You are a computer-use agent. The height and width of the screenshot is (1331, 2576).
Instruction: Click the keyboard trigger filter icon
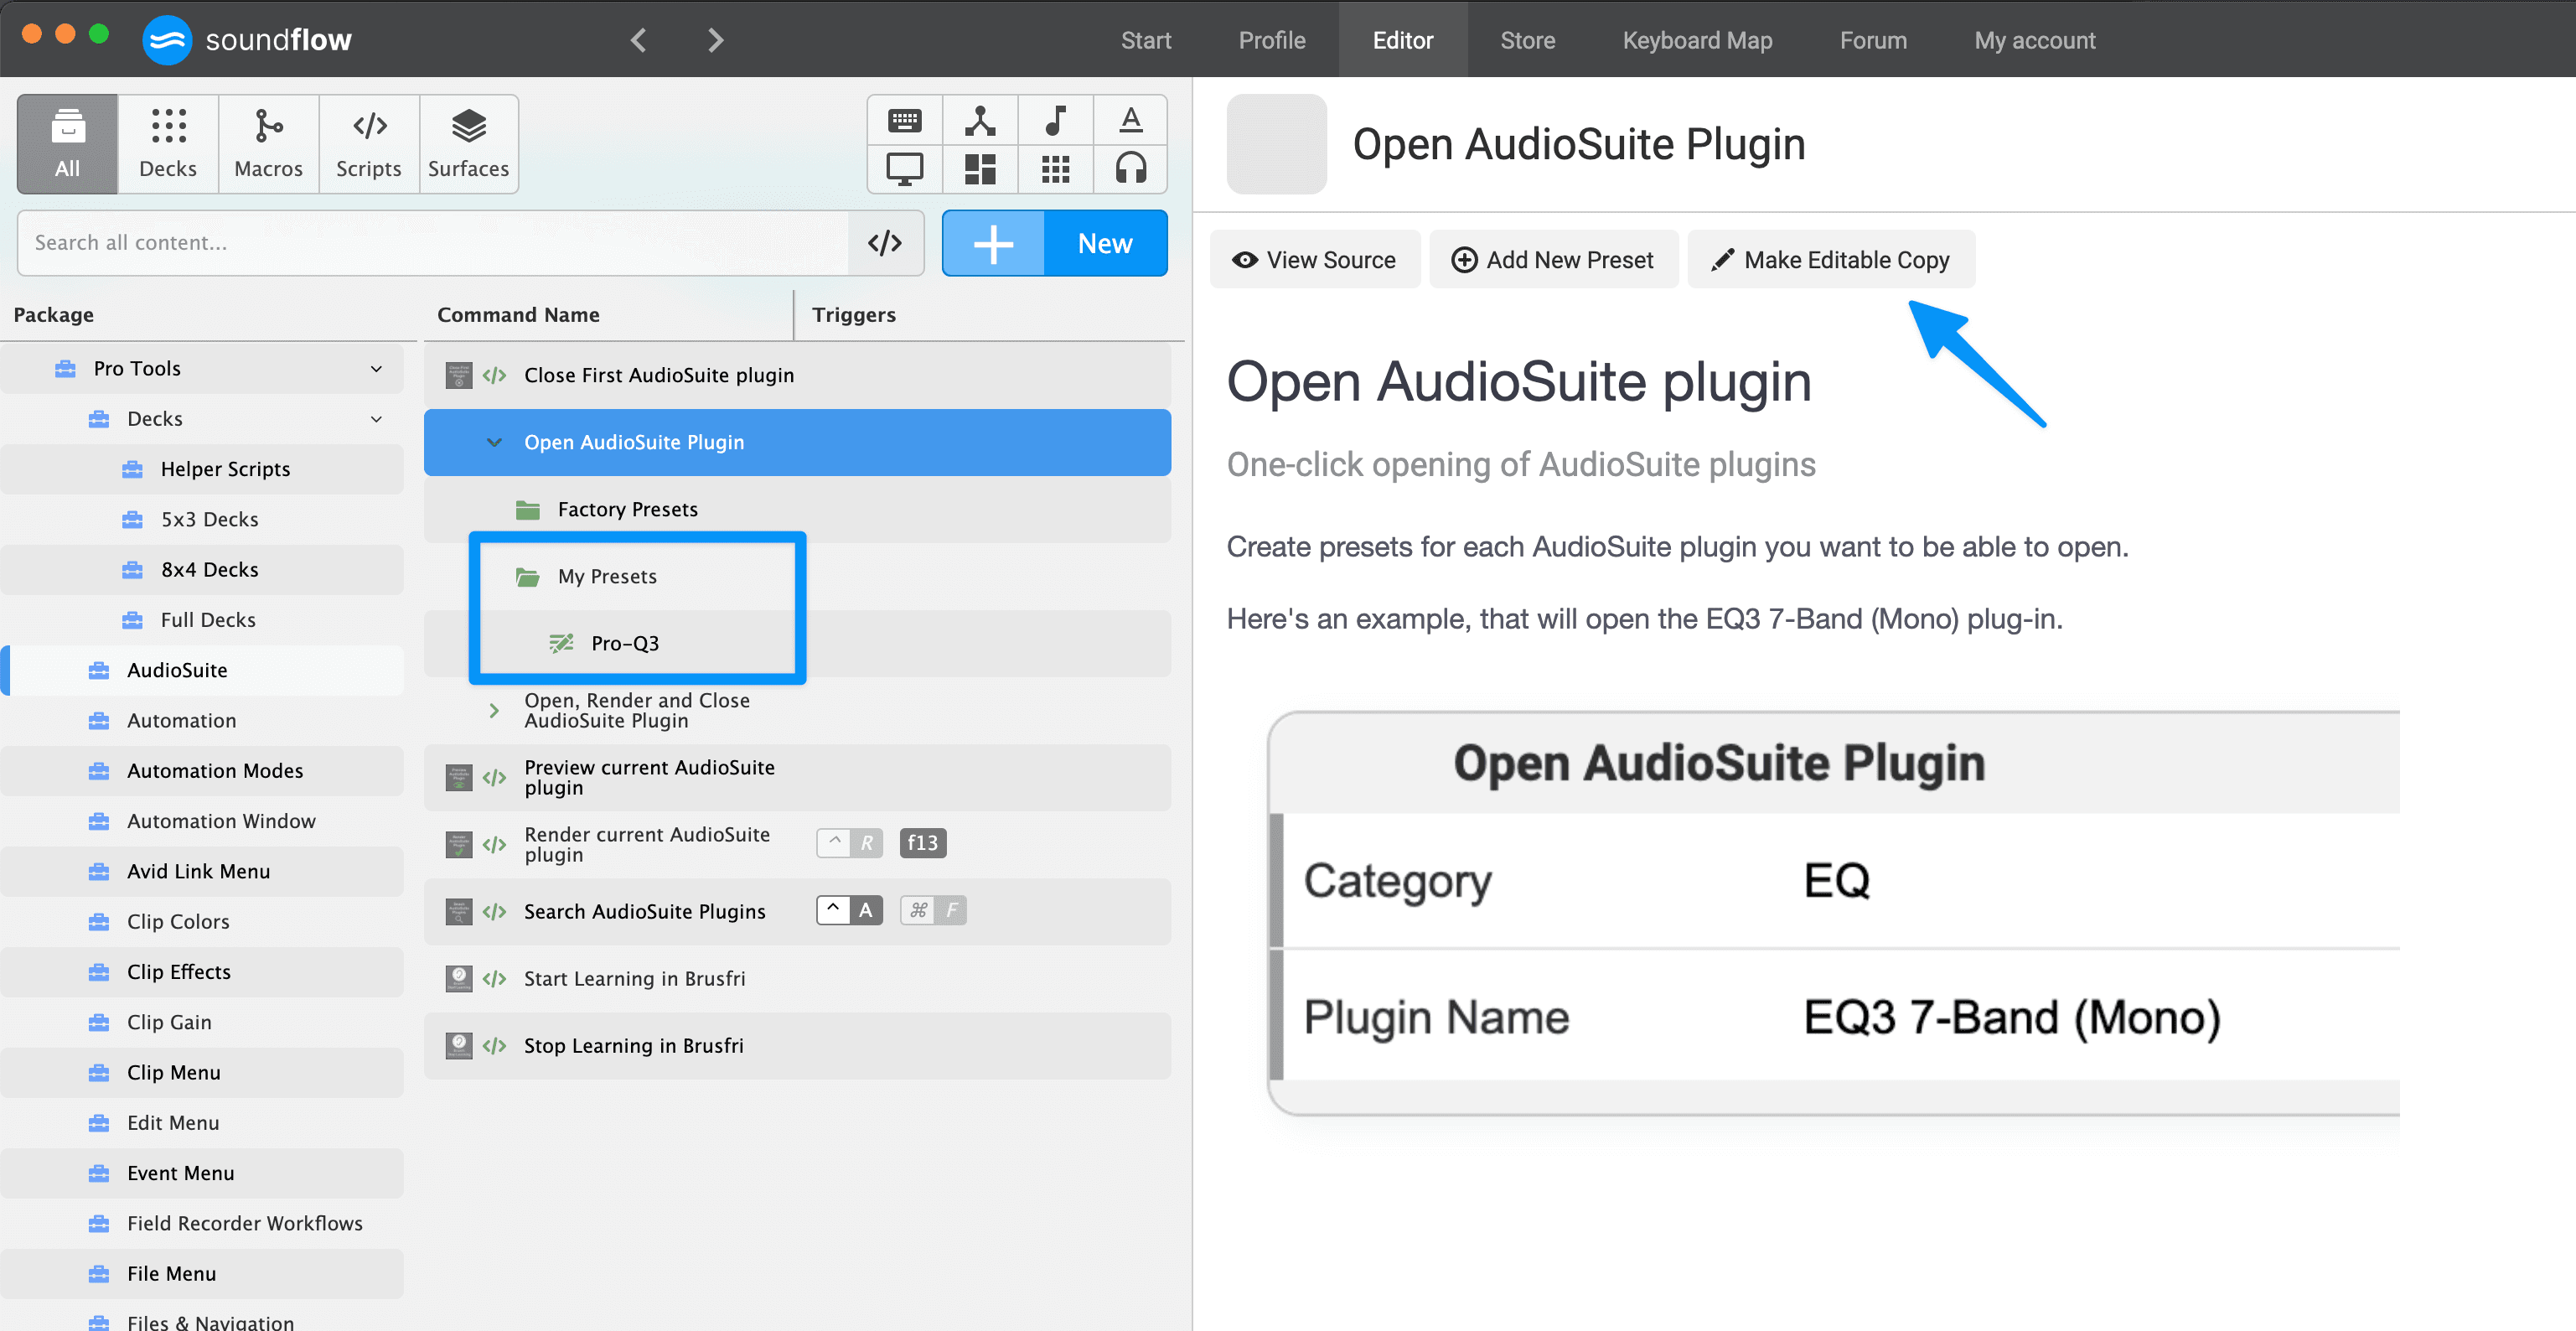tap(904, 121)
